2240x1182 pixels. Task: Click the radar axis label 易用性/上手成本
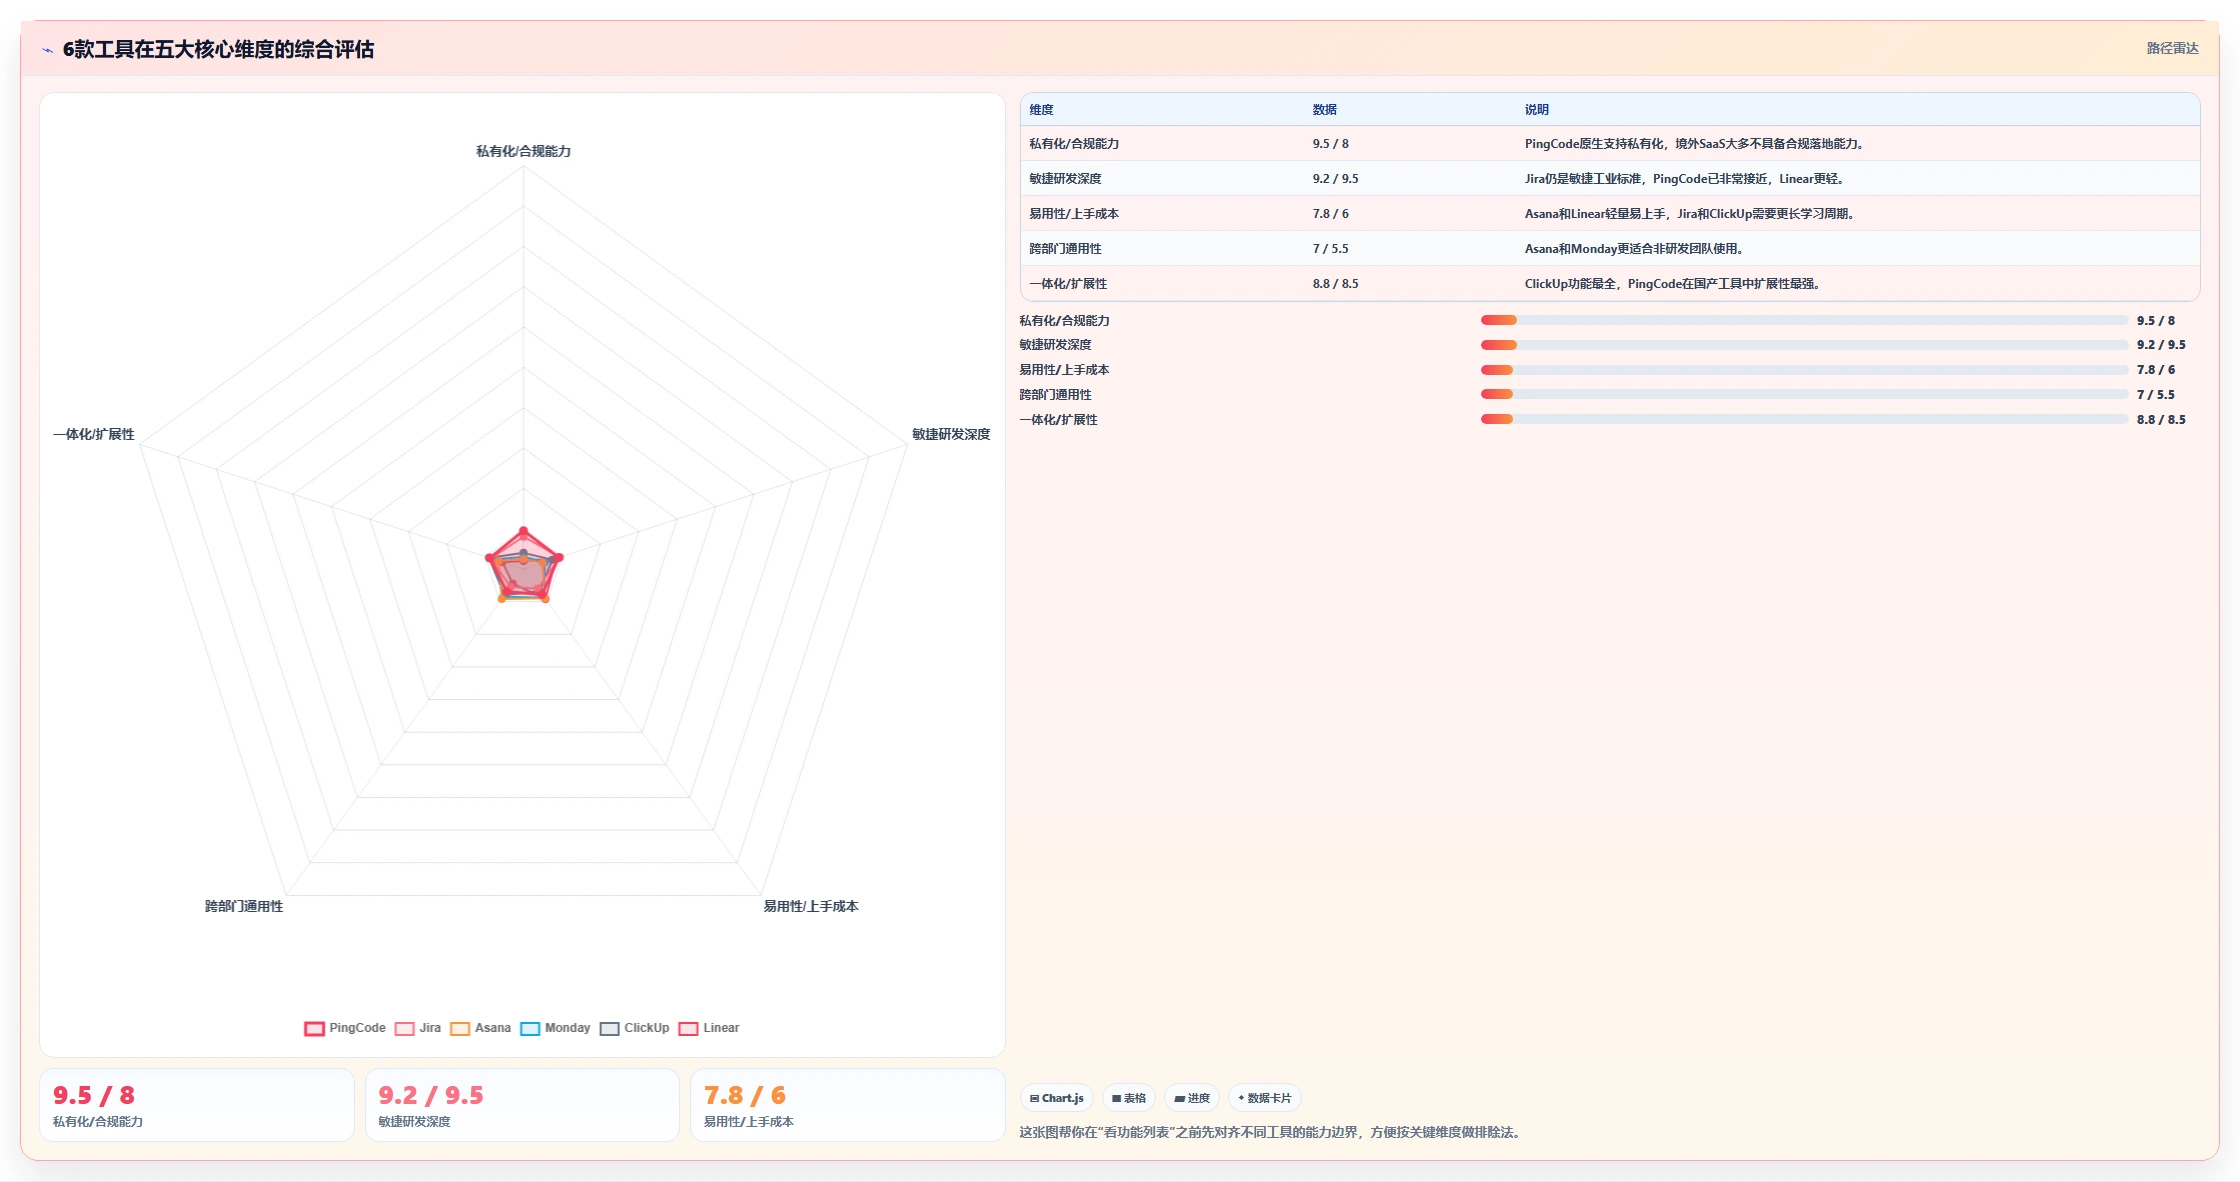pyautogui.click(x=811, y=906)
